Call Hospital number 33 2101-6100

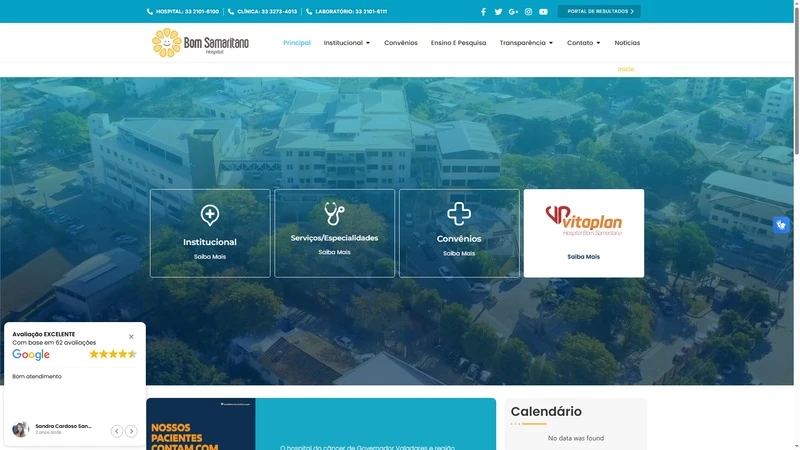[187, 11]
